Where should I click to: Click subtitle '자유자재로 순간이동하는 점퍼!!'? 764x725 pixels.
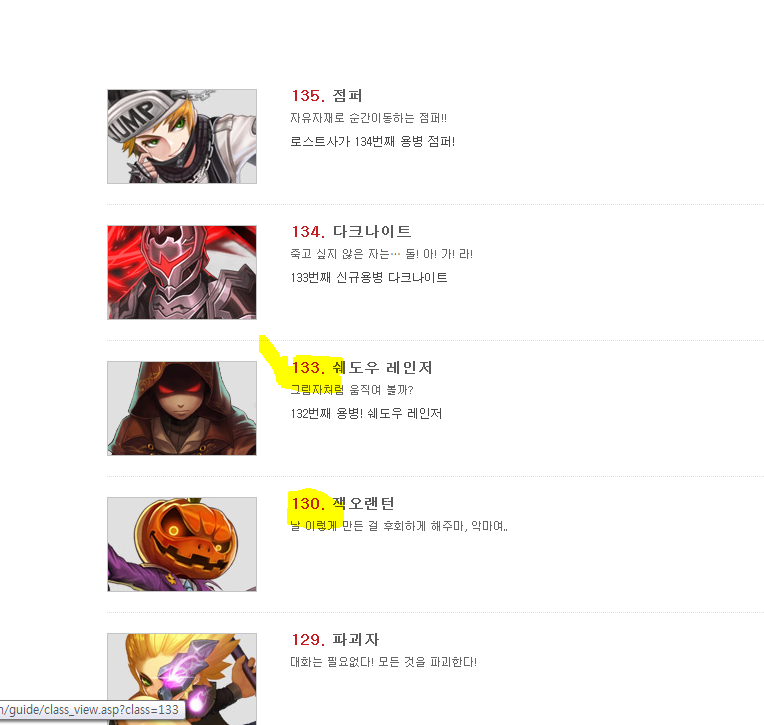click(x=368, y=118)
